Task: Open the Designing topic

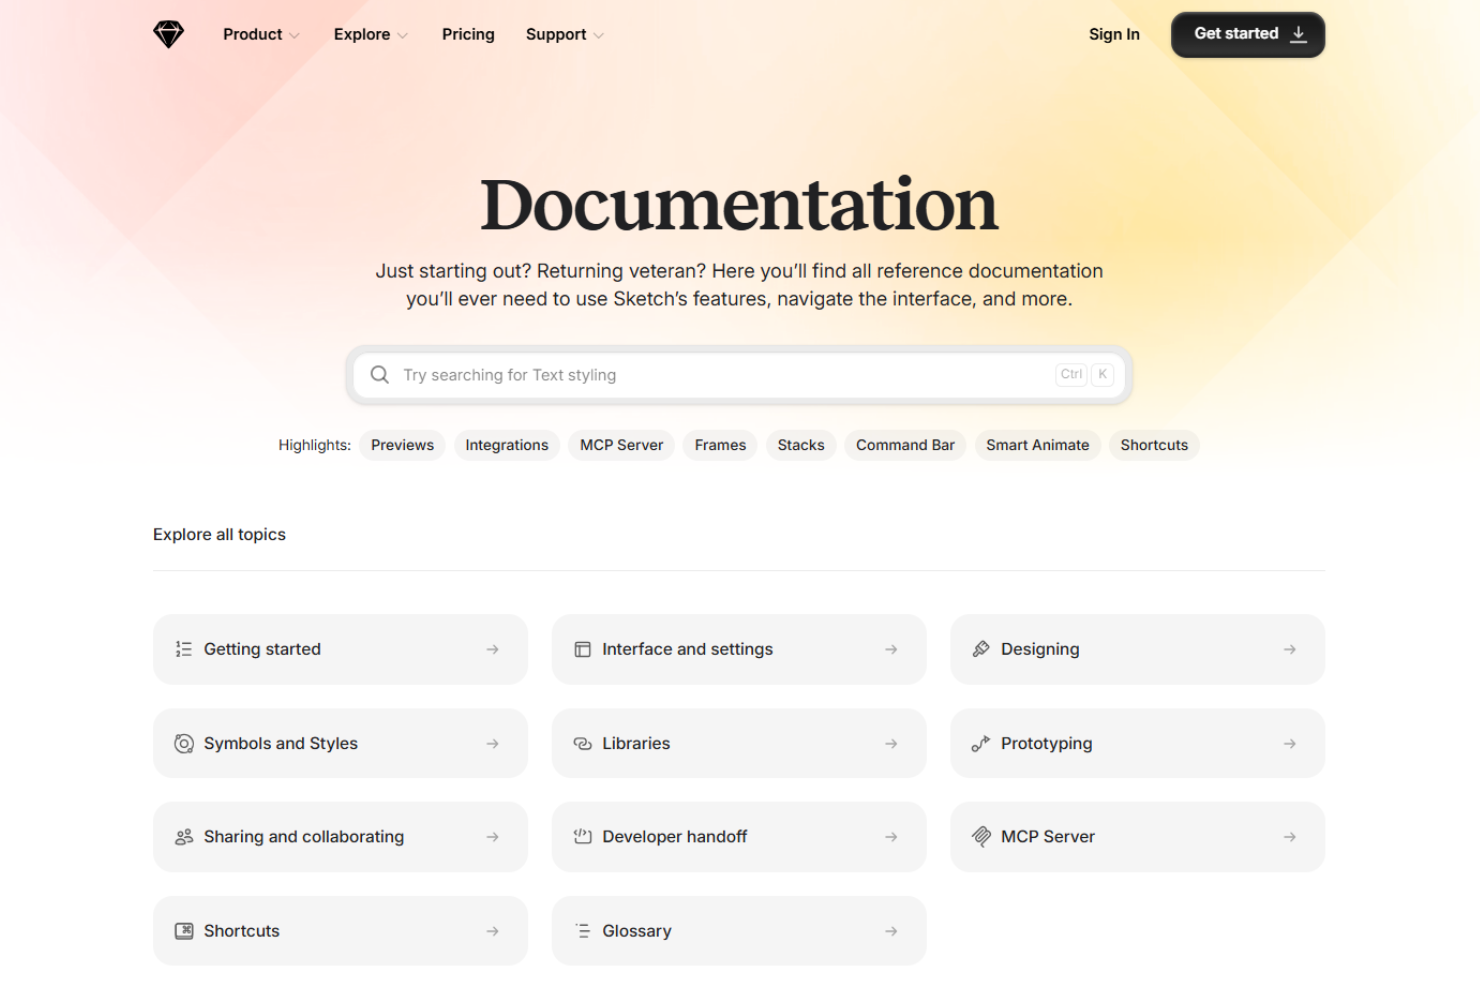Action: [1137, 649]
